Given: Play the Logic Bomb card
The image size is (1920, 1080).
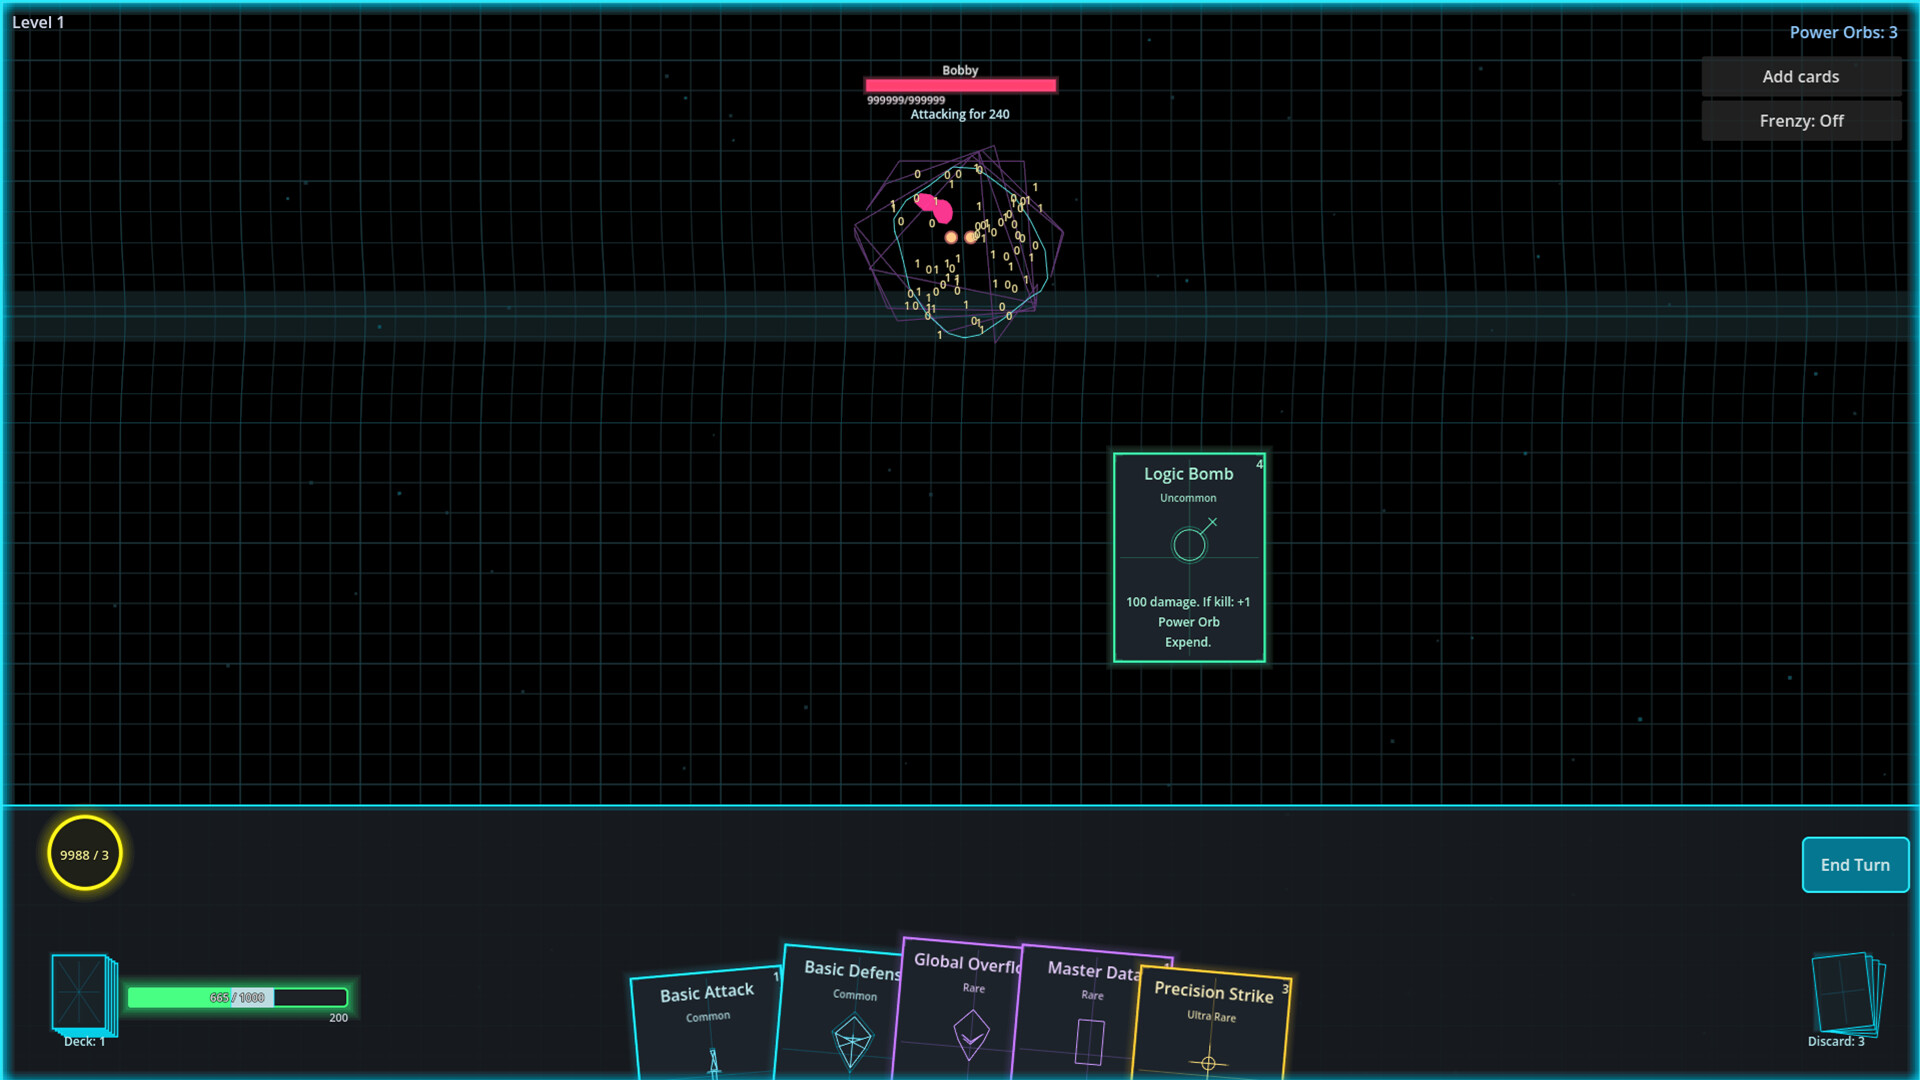Looking at the screenshot, I should [x=1188, y=557].
